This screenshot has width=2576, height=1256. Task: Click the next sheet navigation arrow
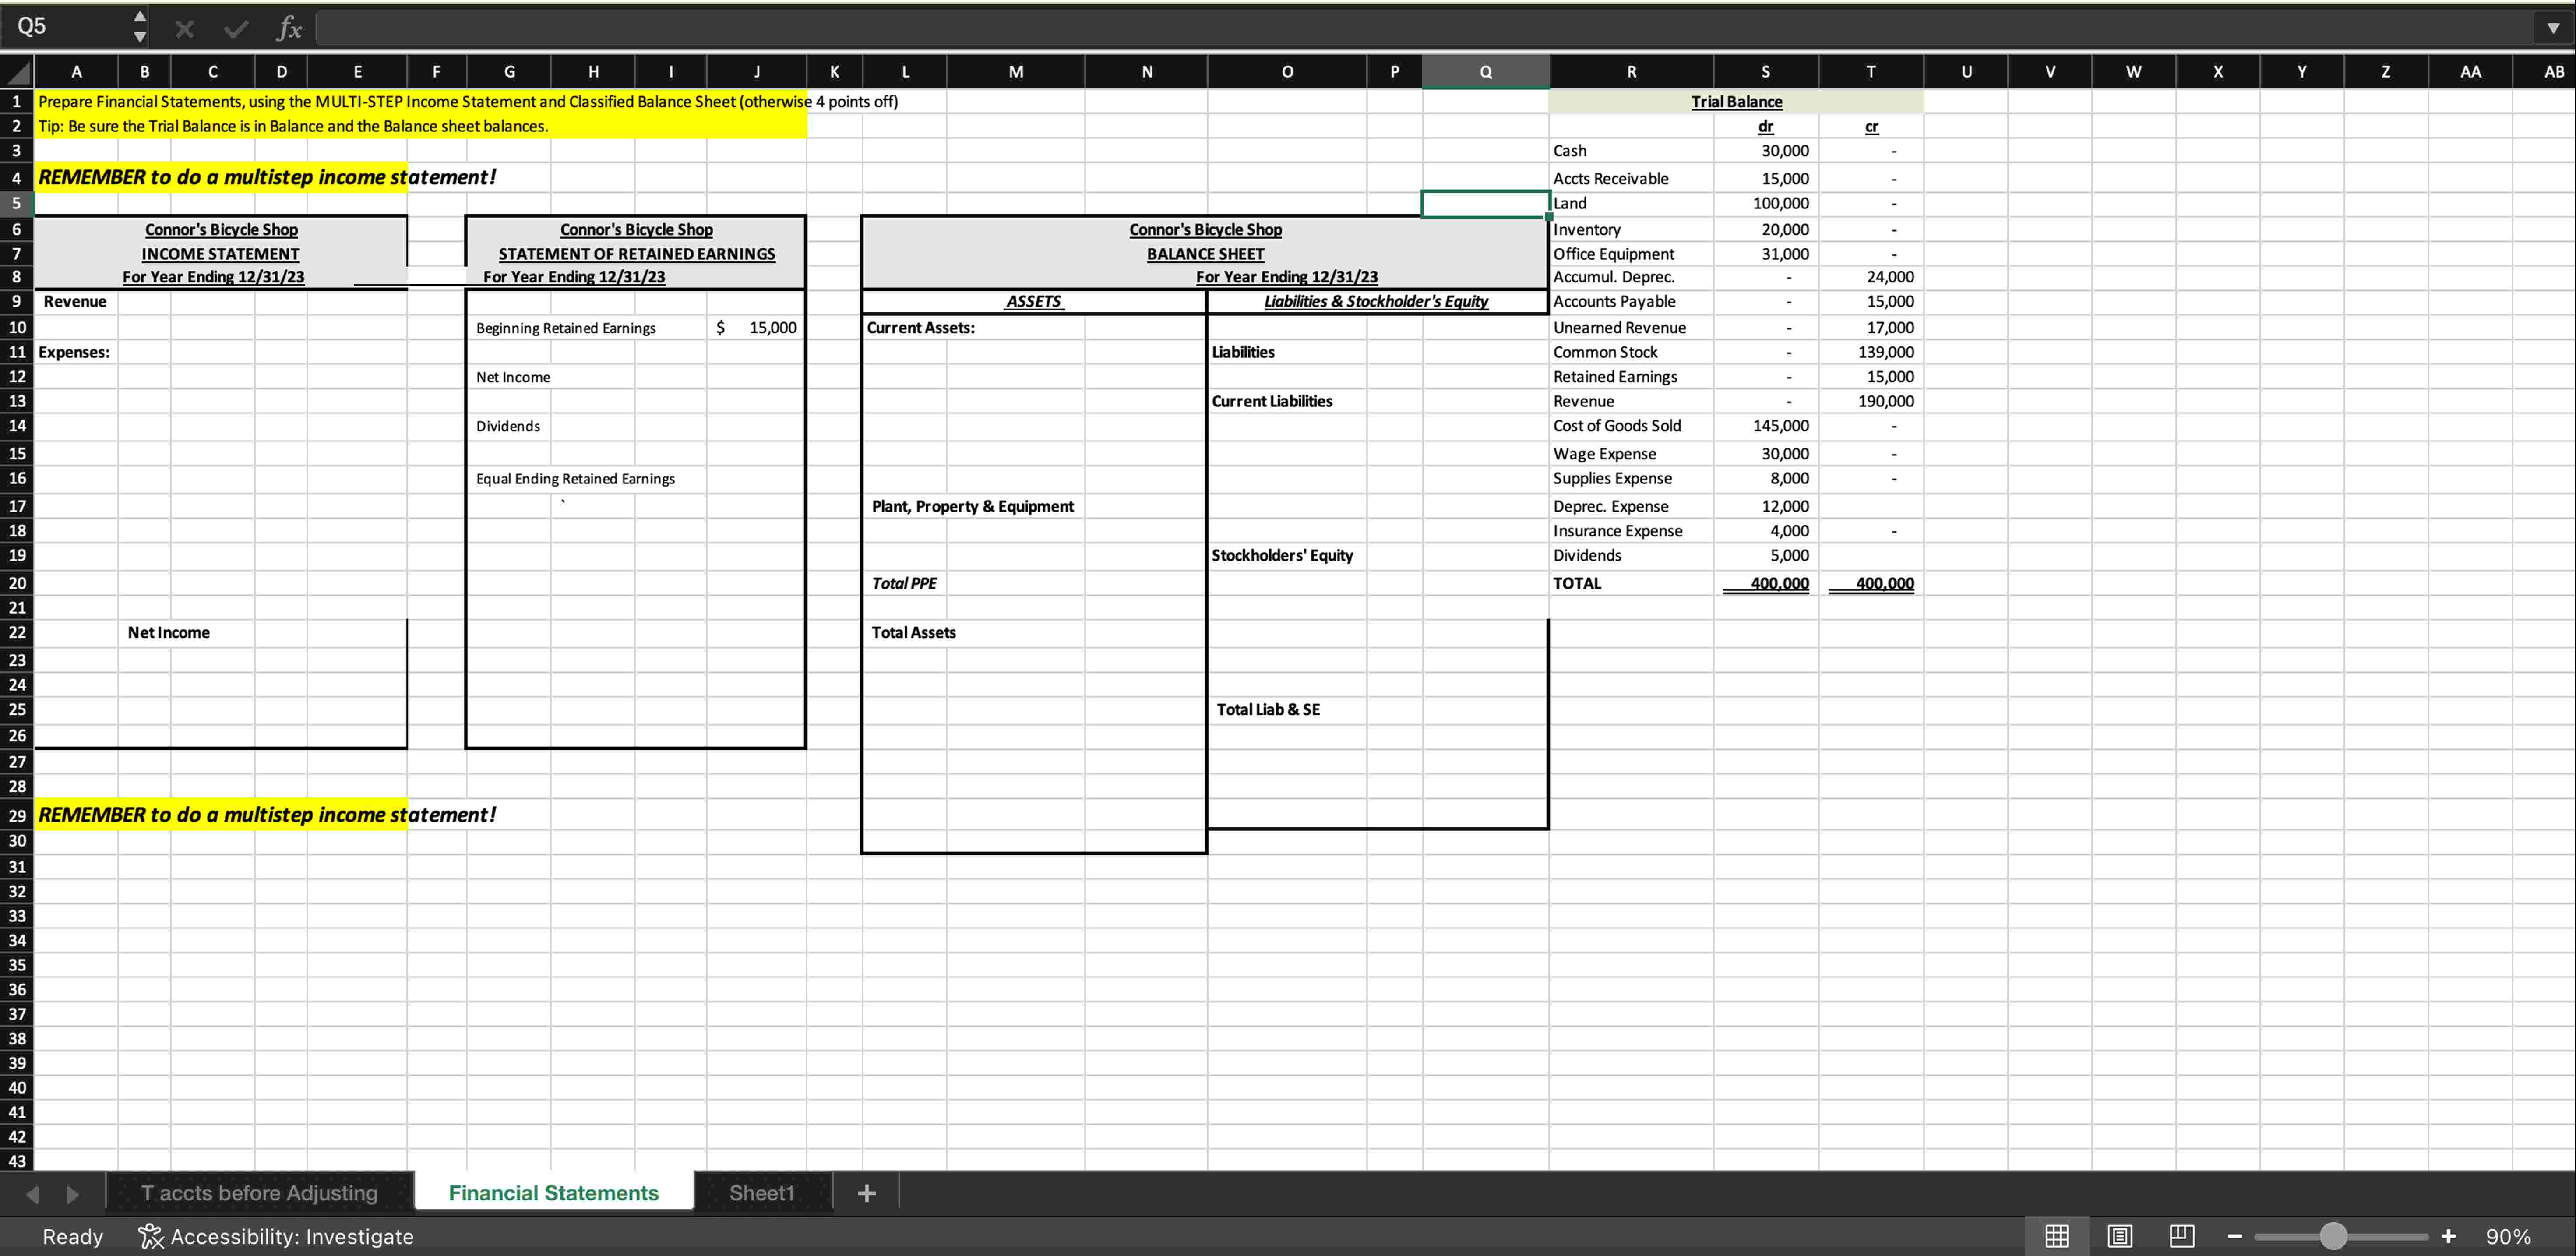pos(71,1194)
